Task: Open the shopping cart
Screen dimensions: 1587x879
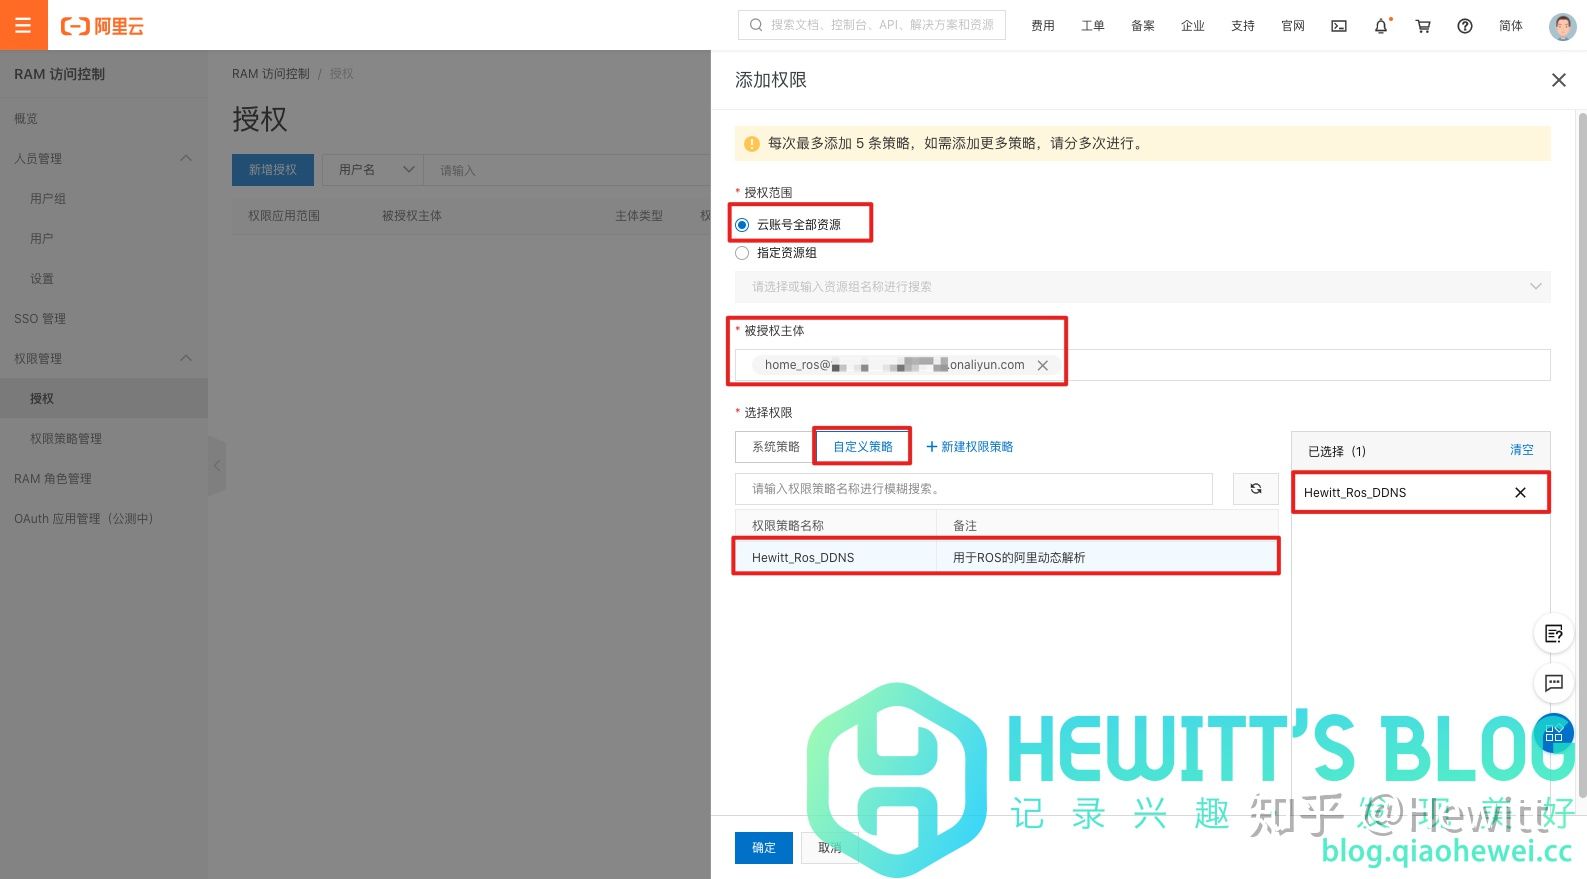Action: [1423, 26]
